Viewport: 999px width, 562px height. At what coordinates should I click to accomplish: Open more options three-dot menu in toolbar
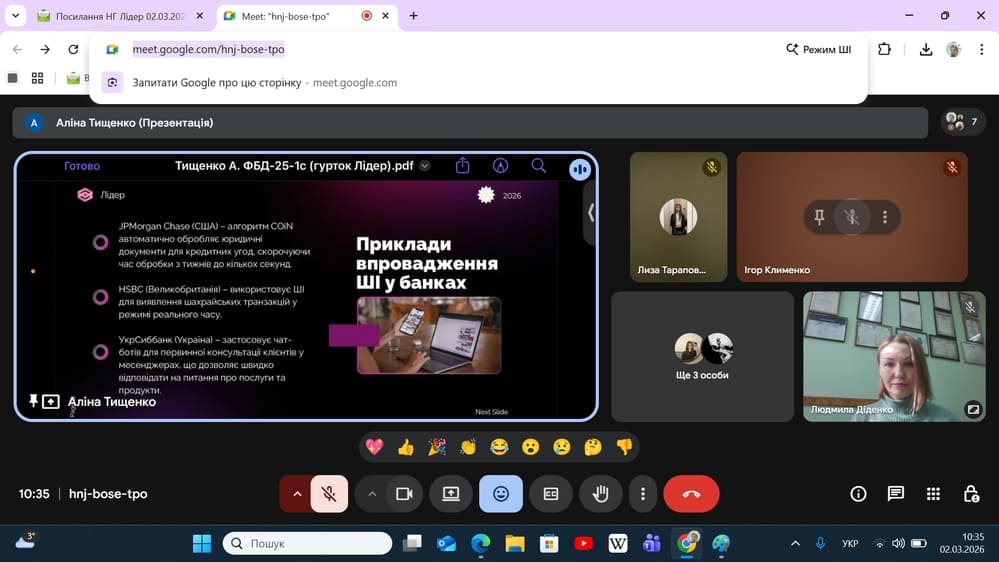(643, 494)
